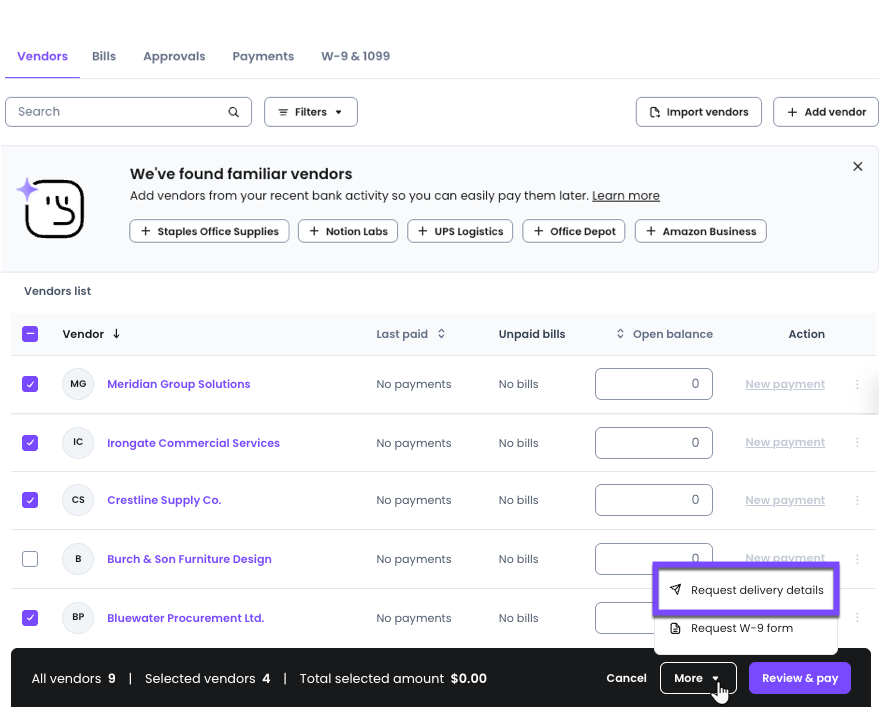This screenshot has height=707, width=882.
Task: Toggle the select-all vendors header checkbox
Action: pos(30,334)
